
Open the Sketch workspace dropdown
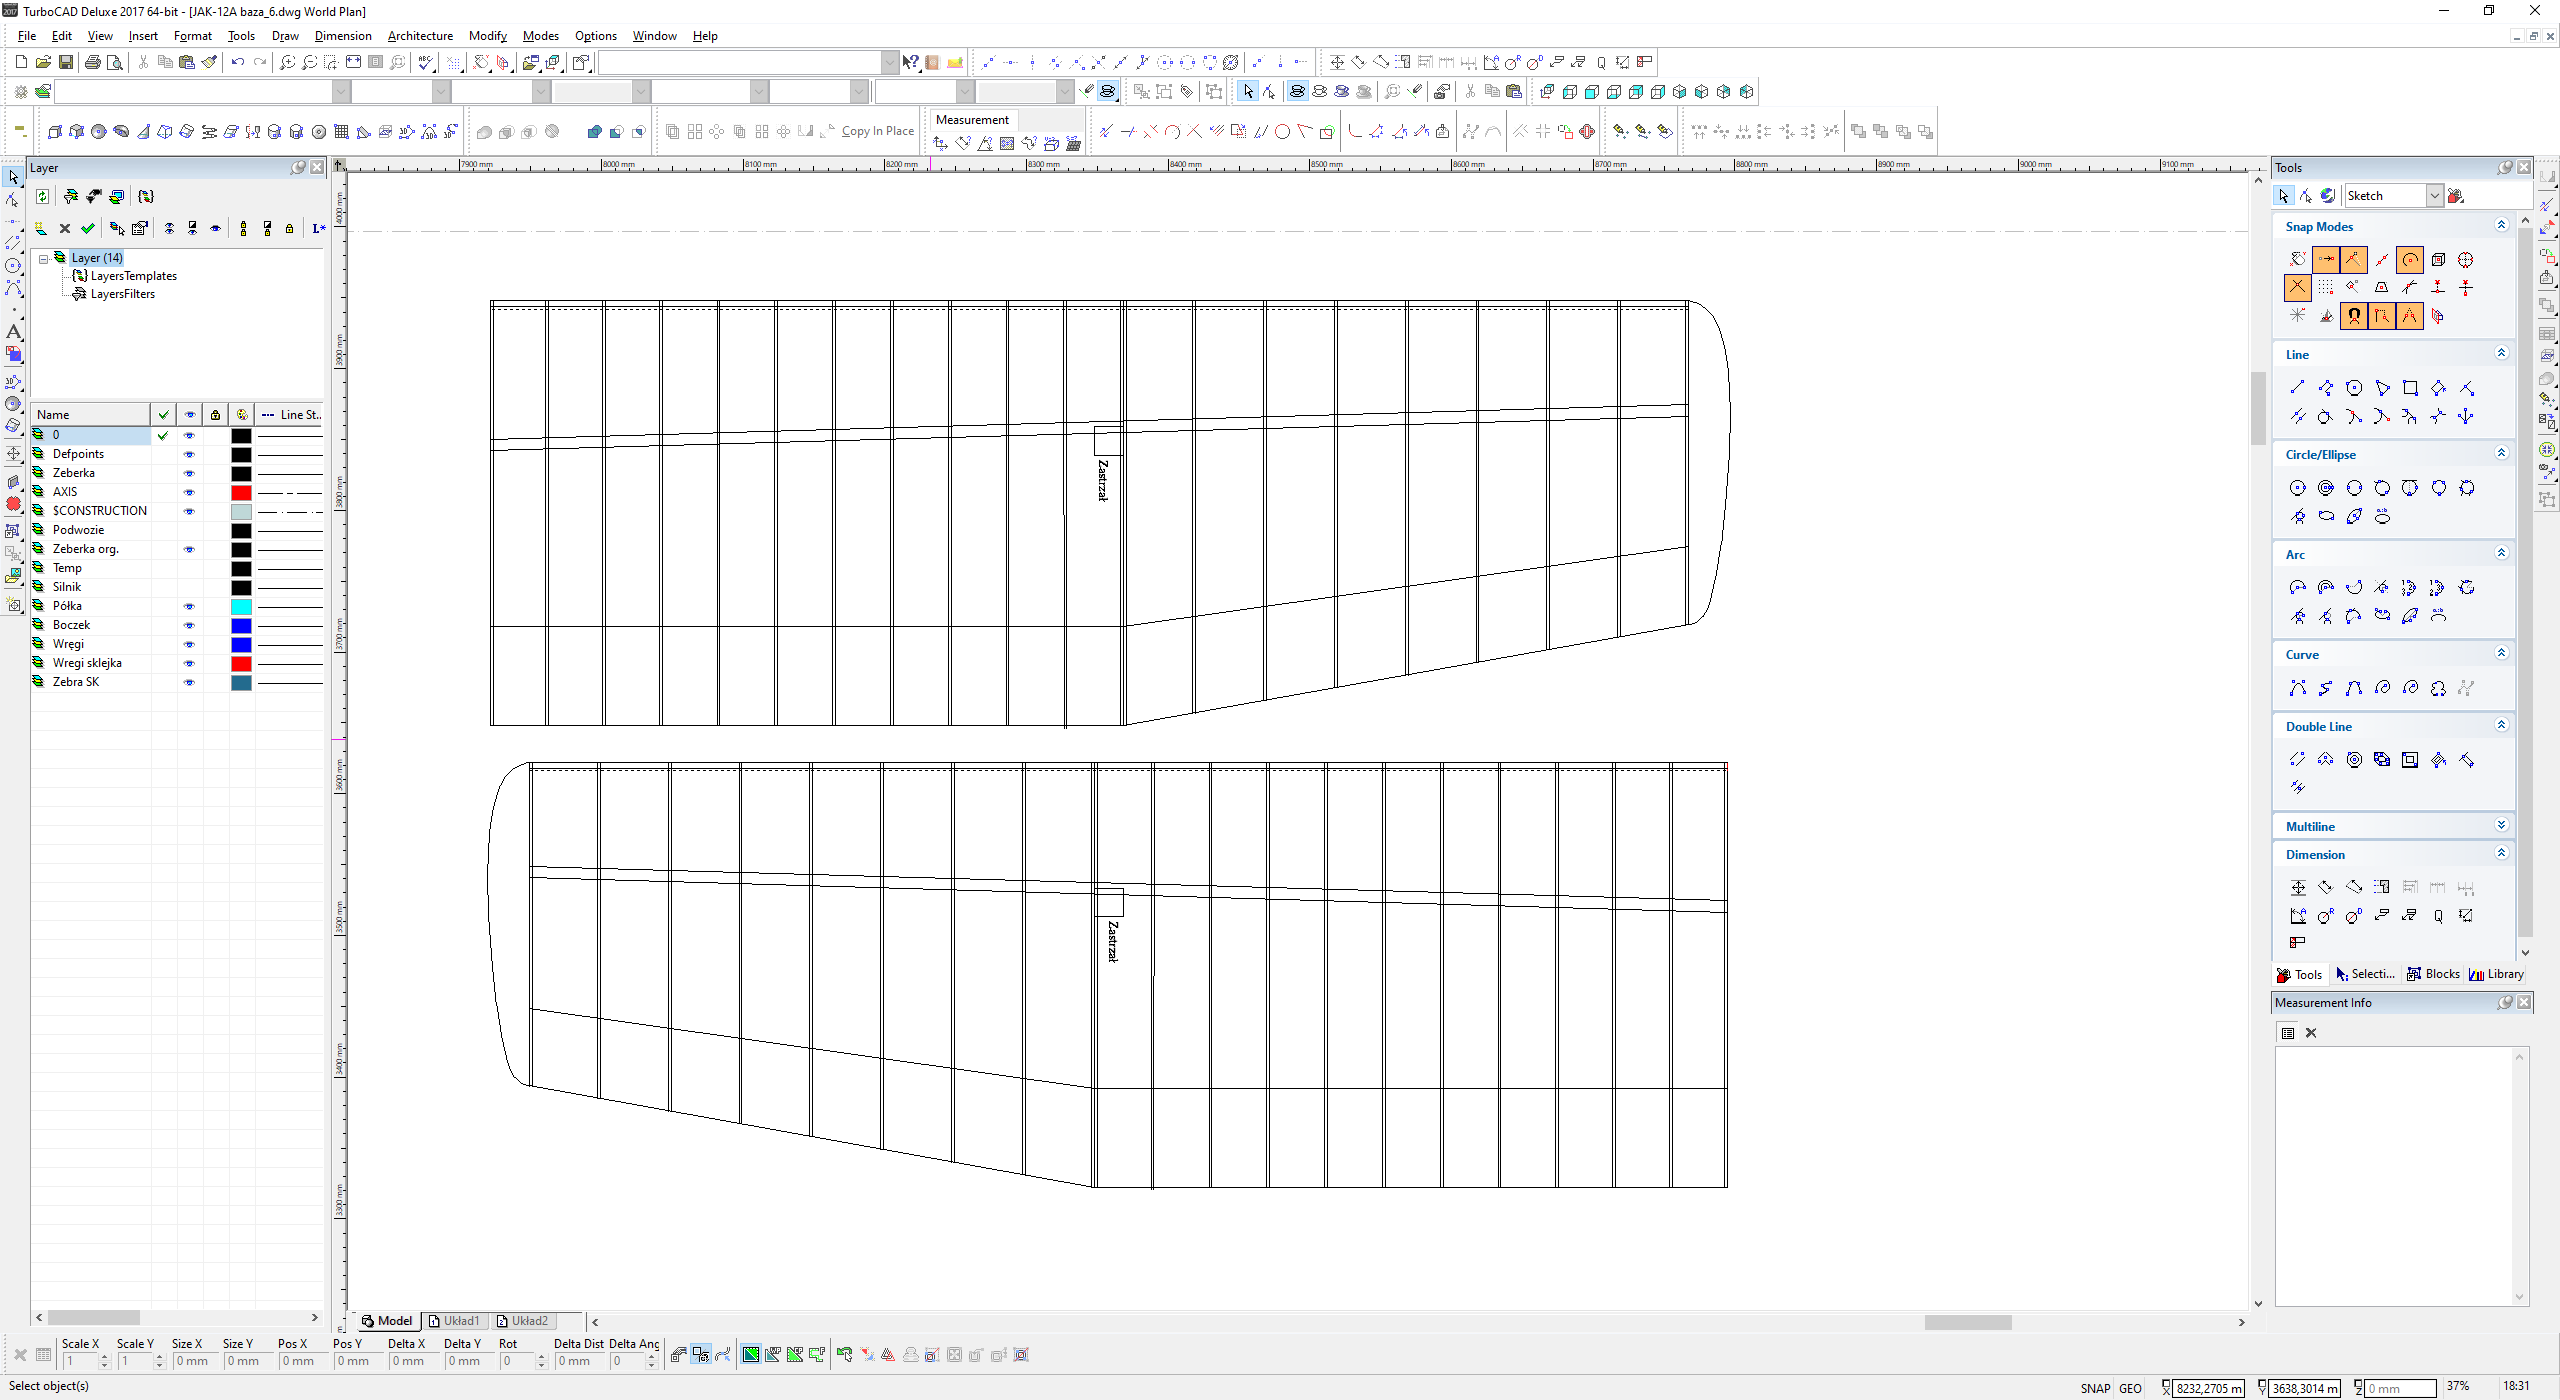click(x=2434, y=196)
